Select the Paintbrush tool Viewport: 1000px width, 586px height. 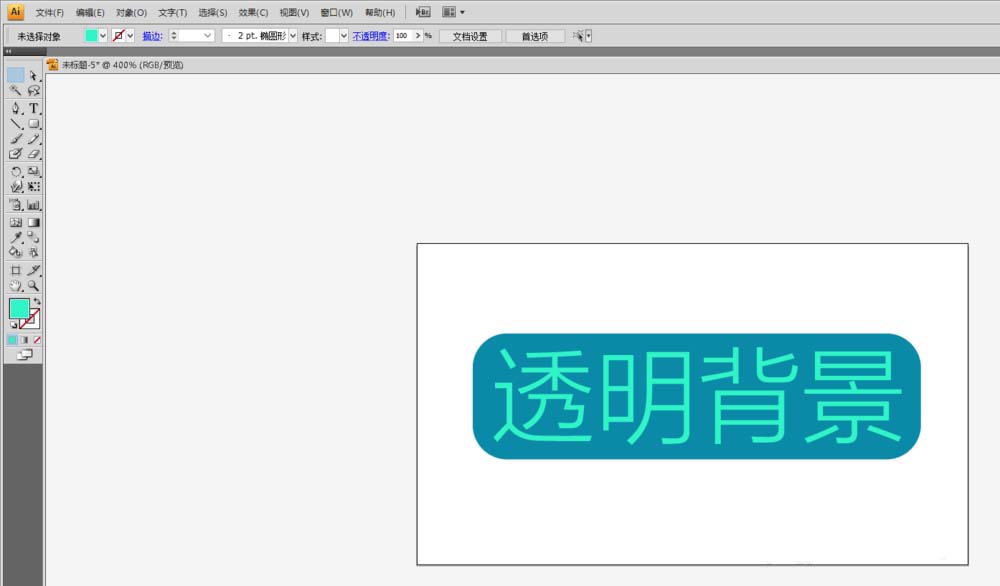click(x=15, y=139)
